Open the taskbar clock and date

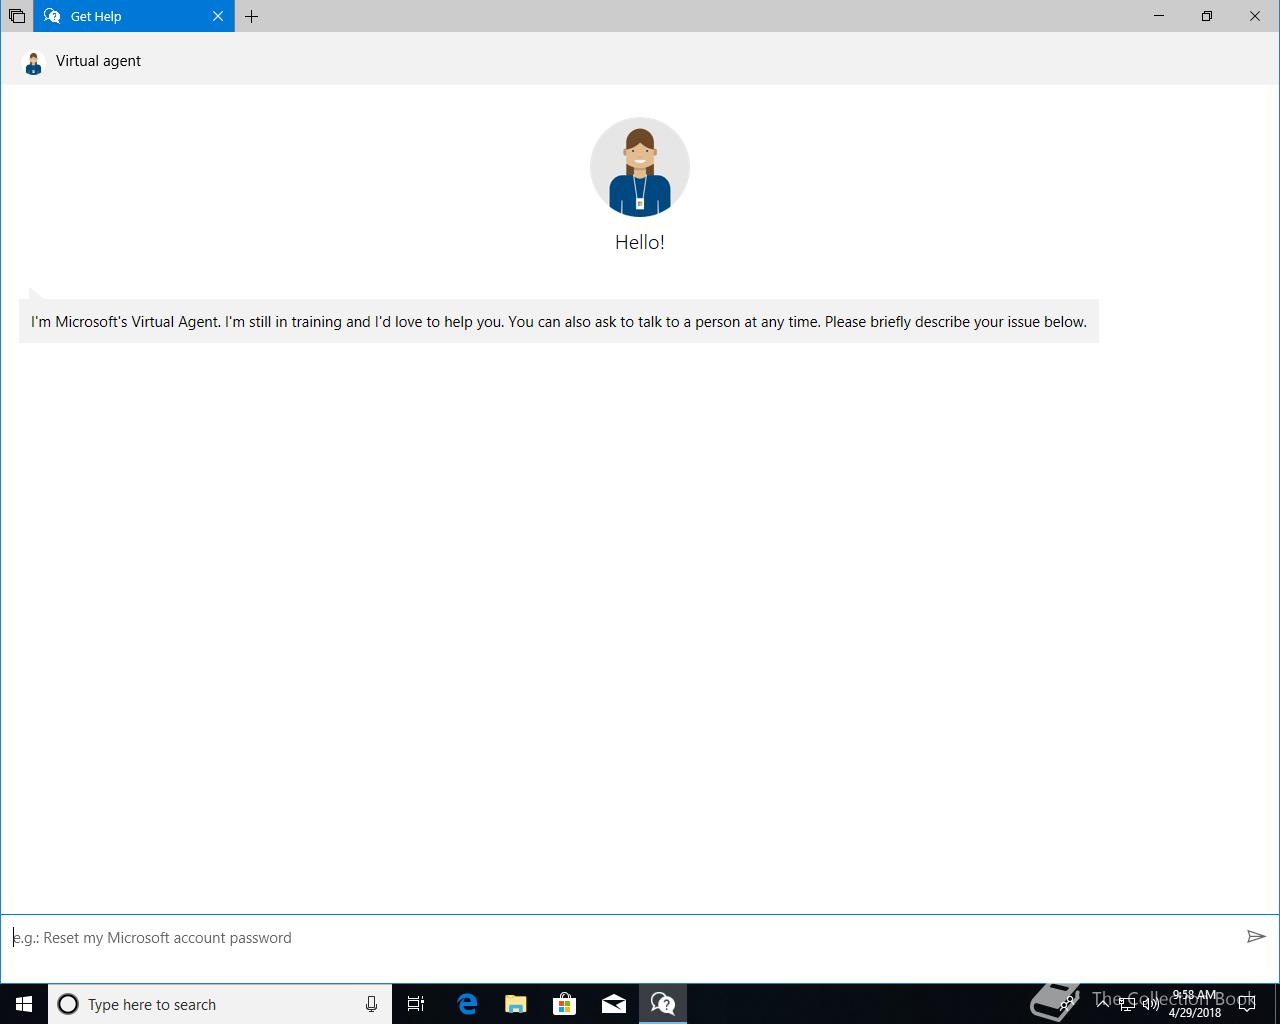1195,1004
